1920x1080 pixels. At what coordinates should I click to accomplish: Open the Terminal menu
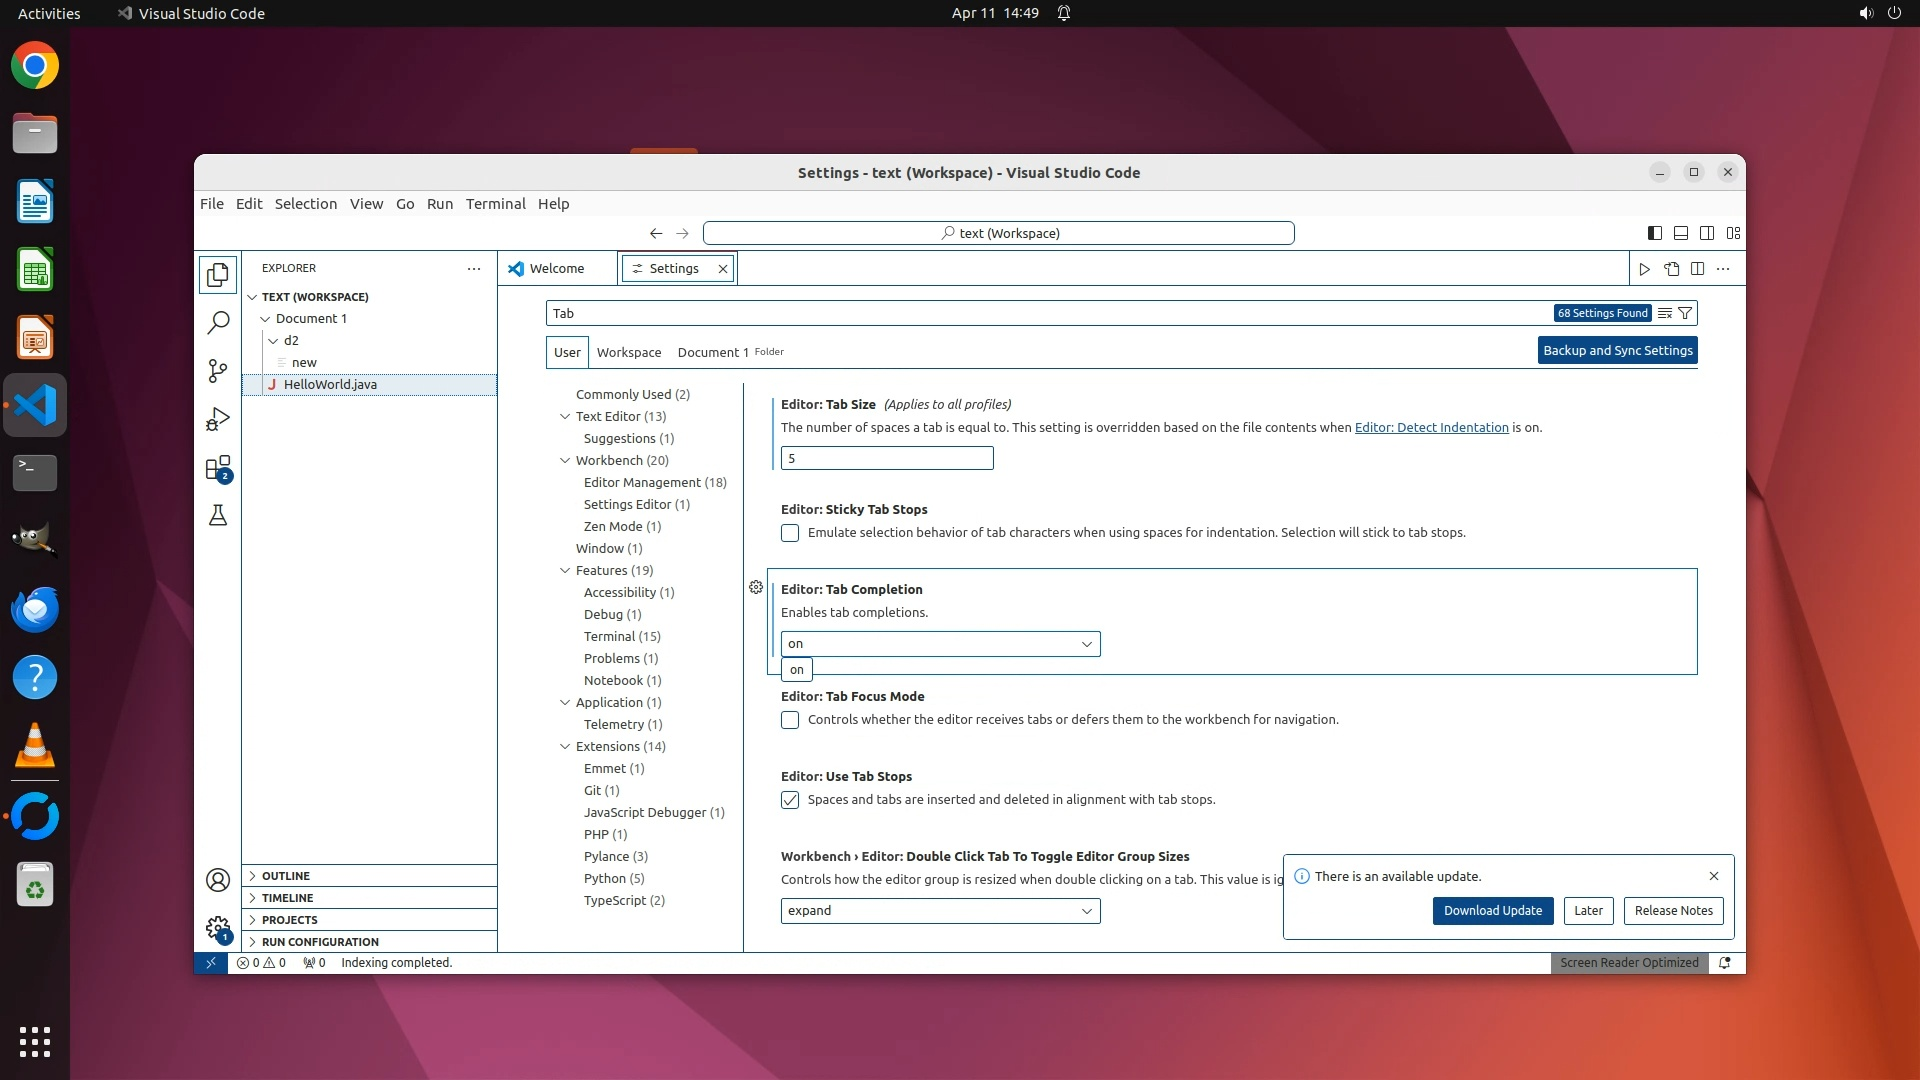pos(495,204)
